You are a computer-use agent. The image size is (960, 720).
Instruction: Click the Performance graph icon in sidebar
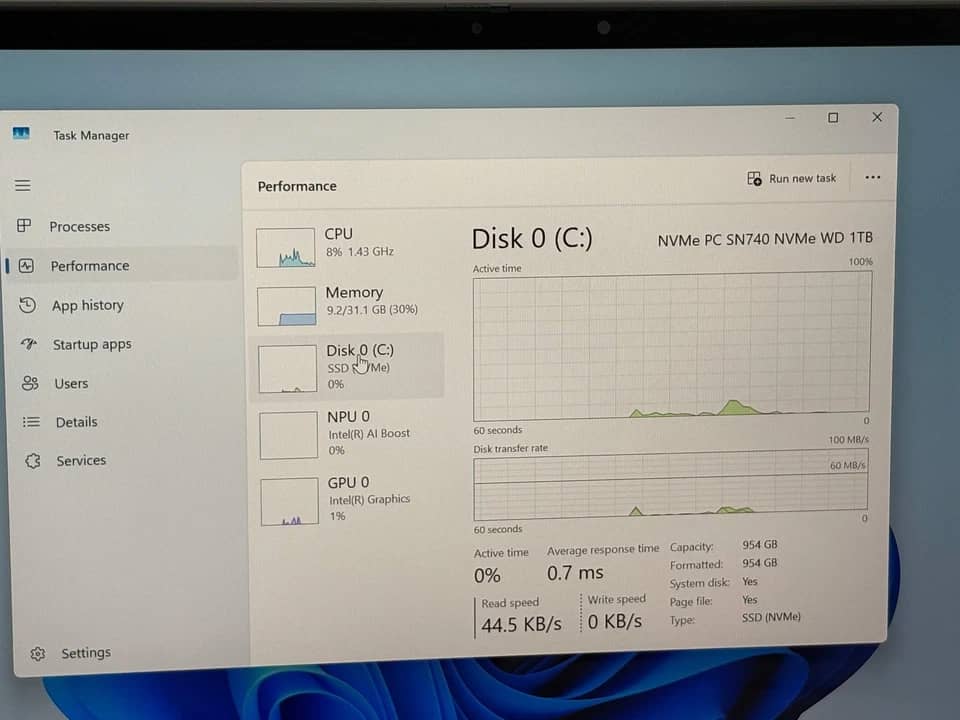pos(26,266)
